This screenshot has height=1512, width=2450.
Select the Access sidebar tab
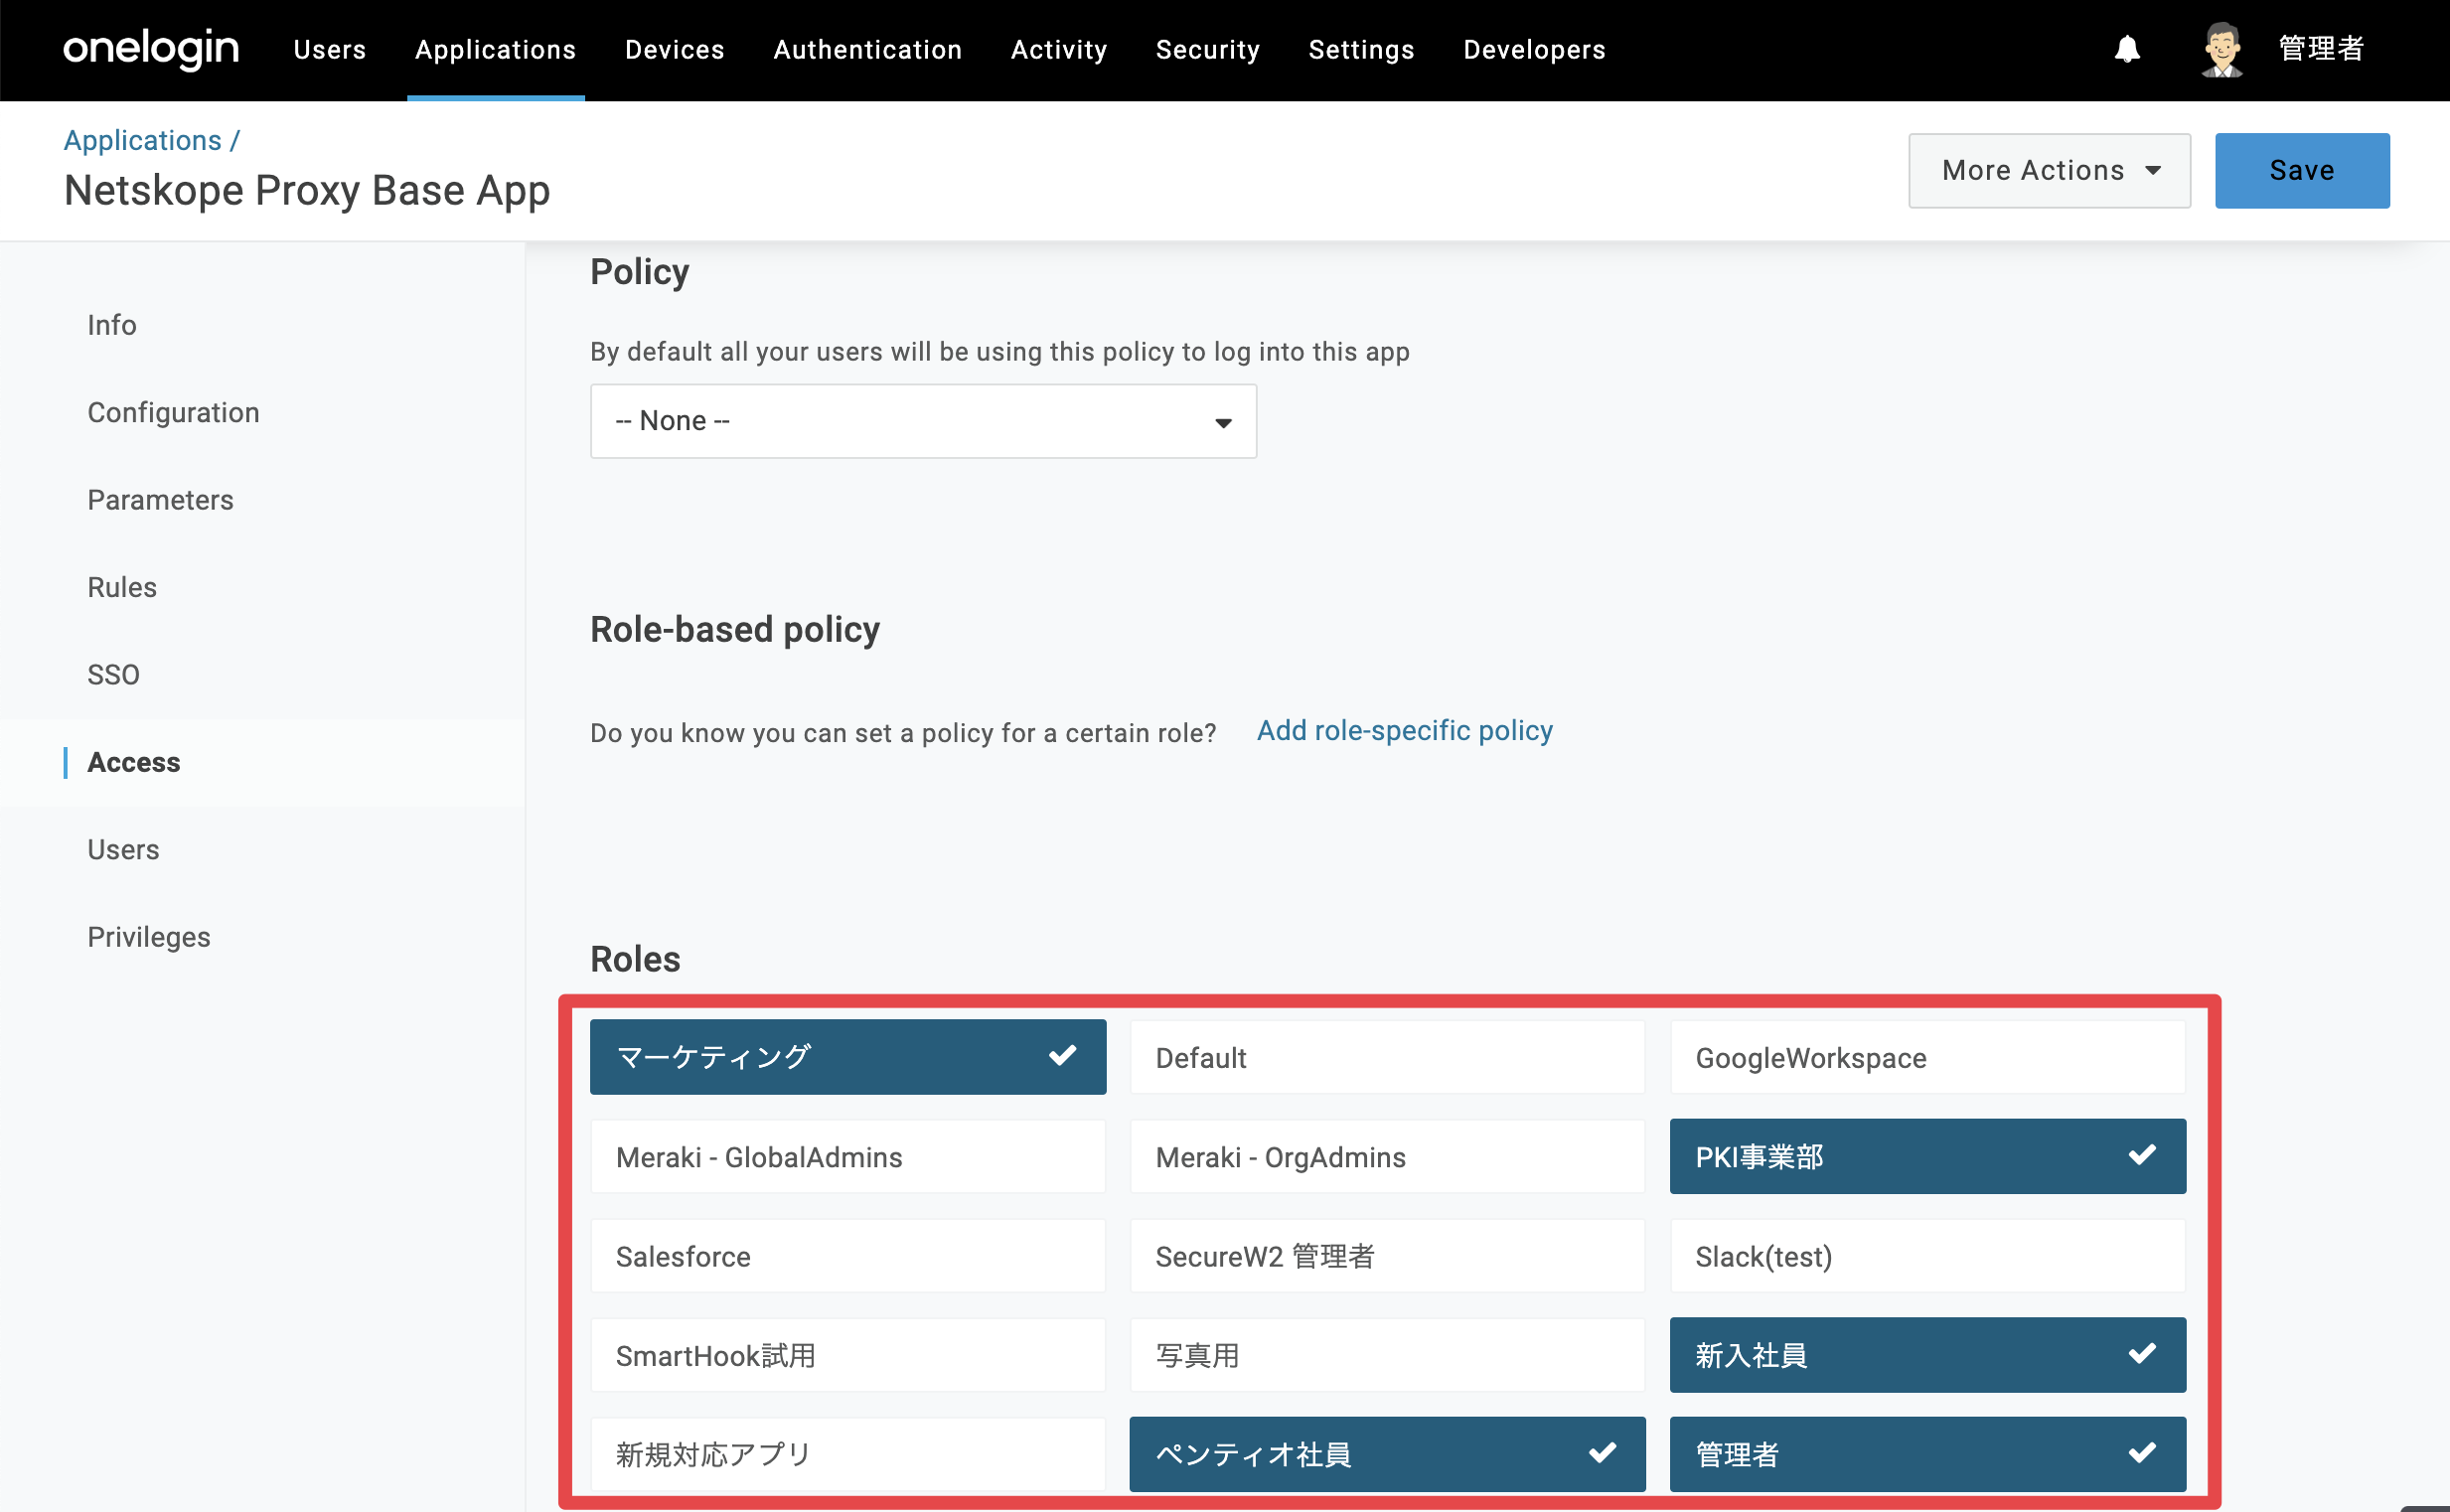click(134, 763)
